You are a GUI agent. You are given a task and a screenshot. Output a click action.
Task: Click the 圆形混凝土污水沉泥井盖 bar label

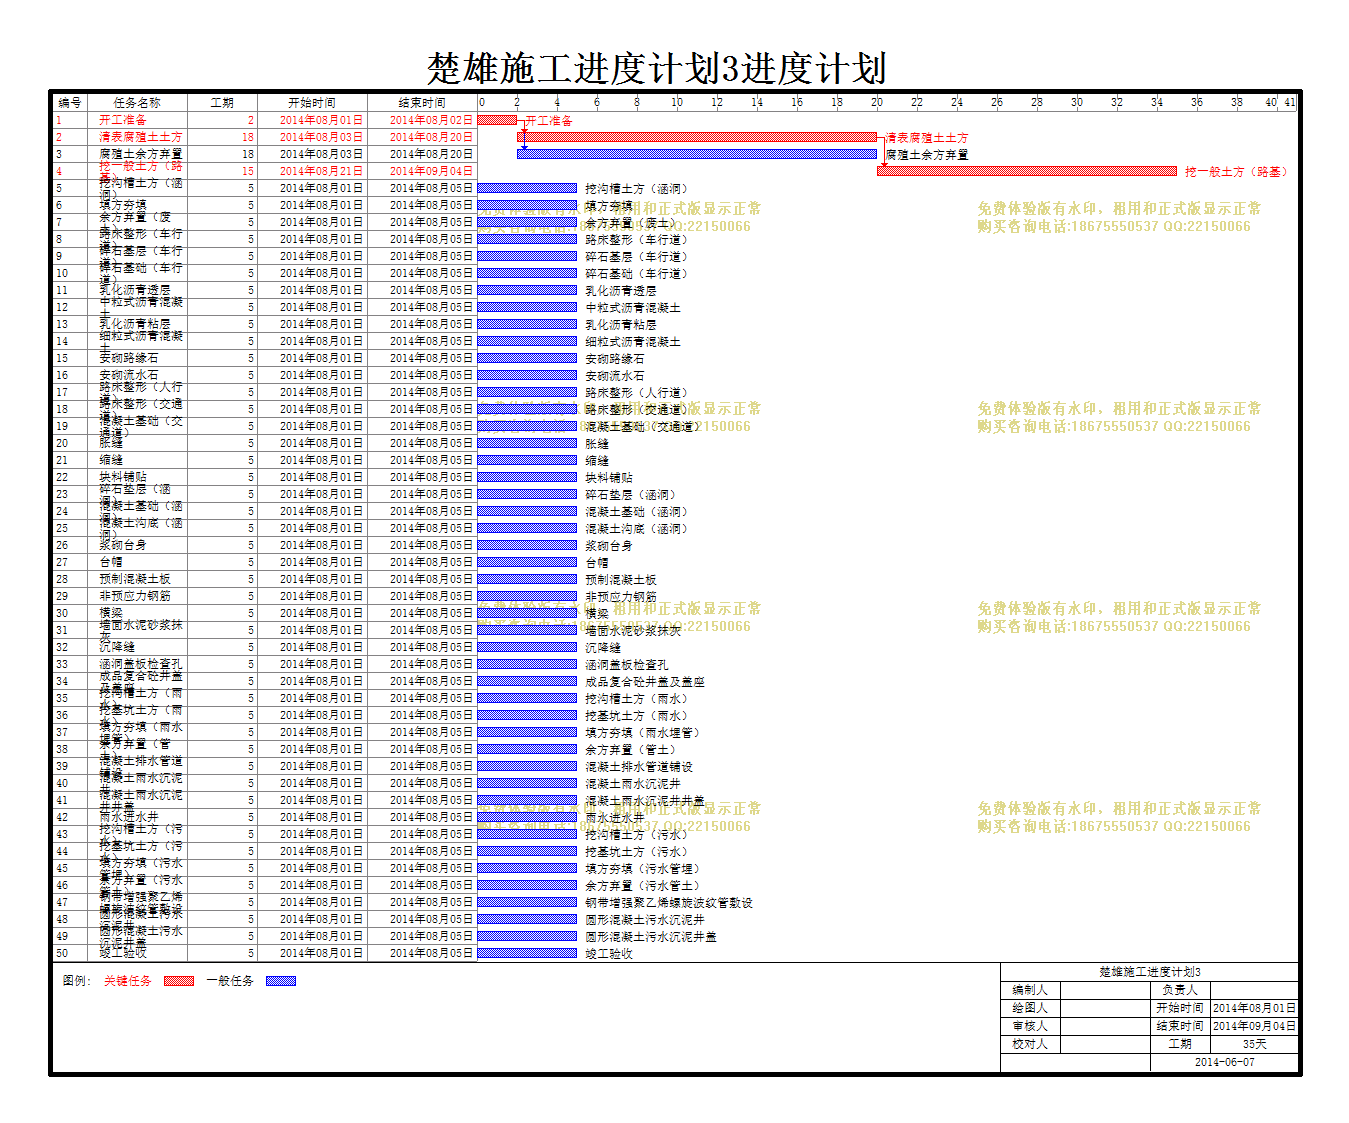[651, 937]
